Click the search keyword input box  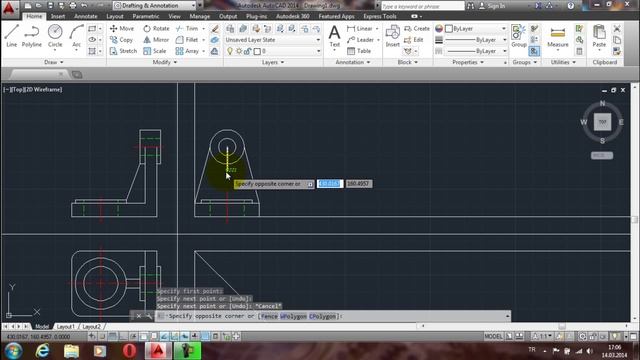click(x=422, y=6)
